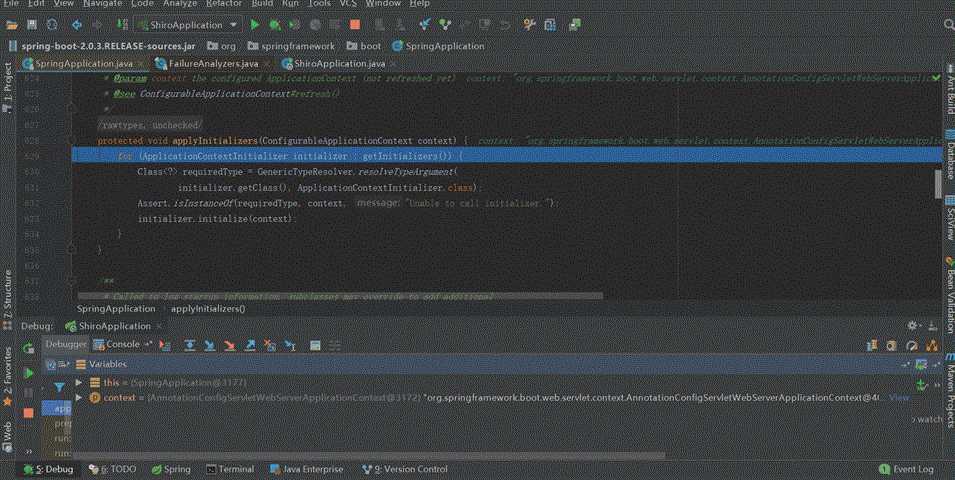Open the TODO tool window

113,469
